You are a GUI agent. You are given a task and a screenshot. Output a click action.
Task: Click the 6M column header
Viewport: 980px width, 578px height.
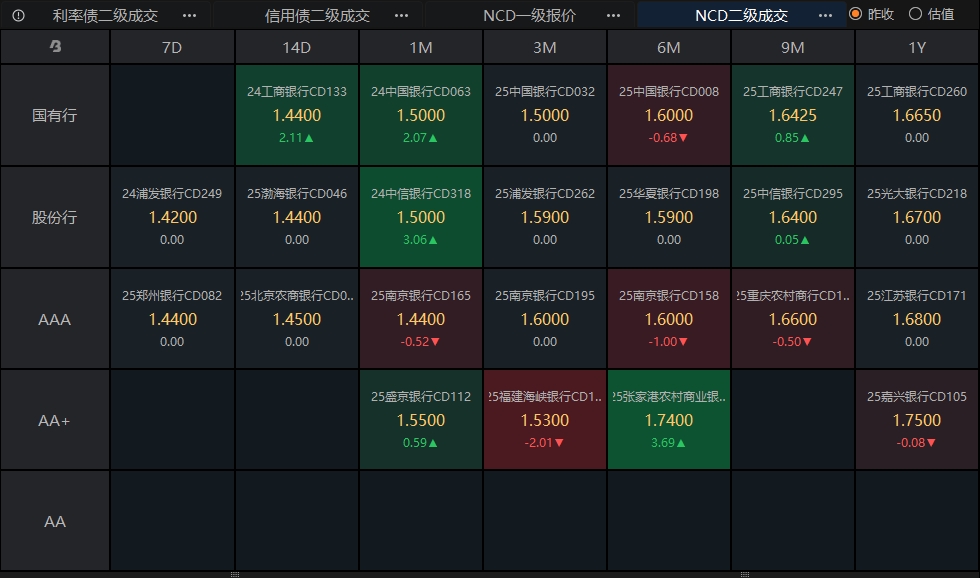click(x=669, y=47)
